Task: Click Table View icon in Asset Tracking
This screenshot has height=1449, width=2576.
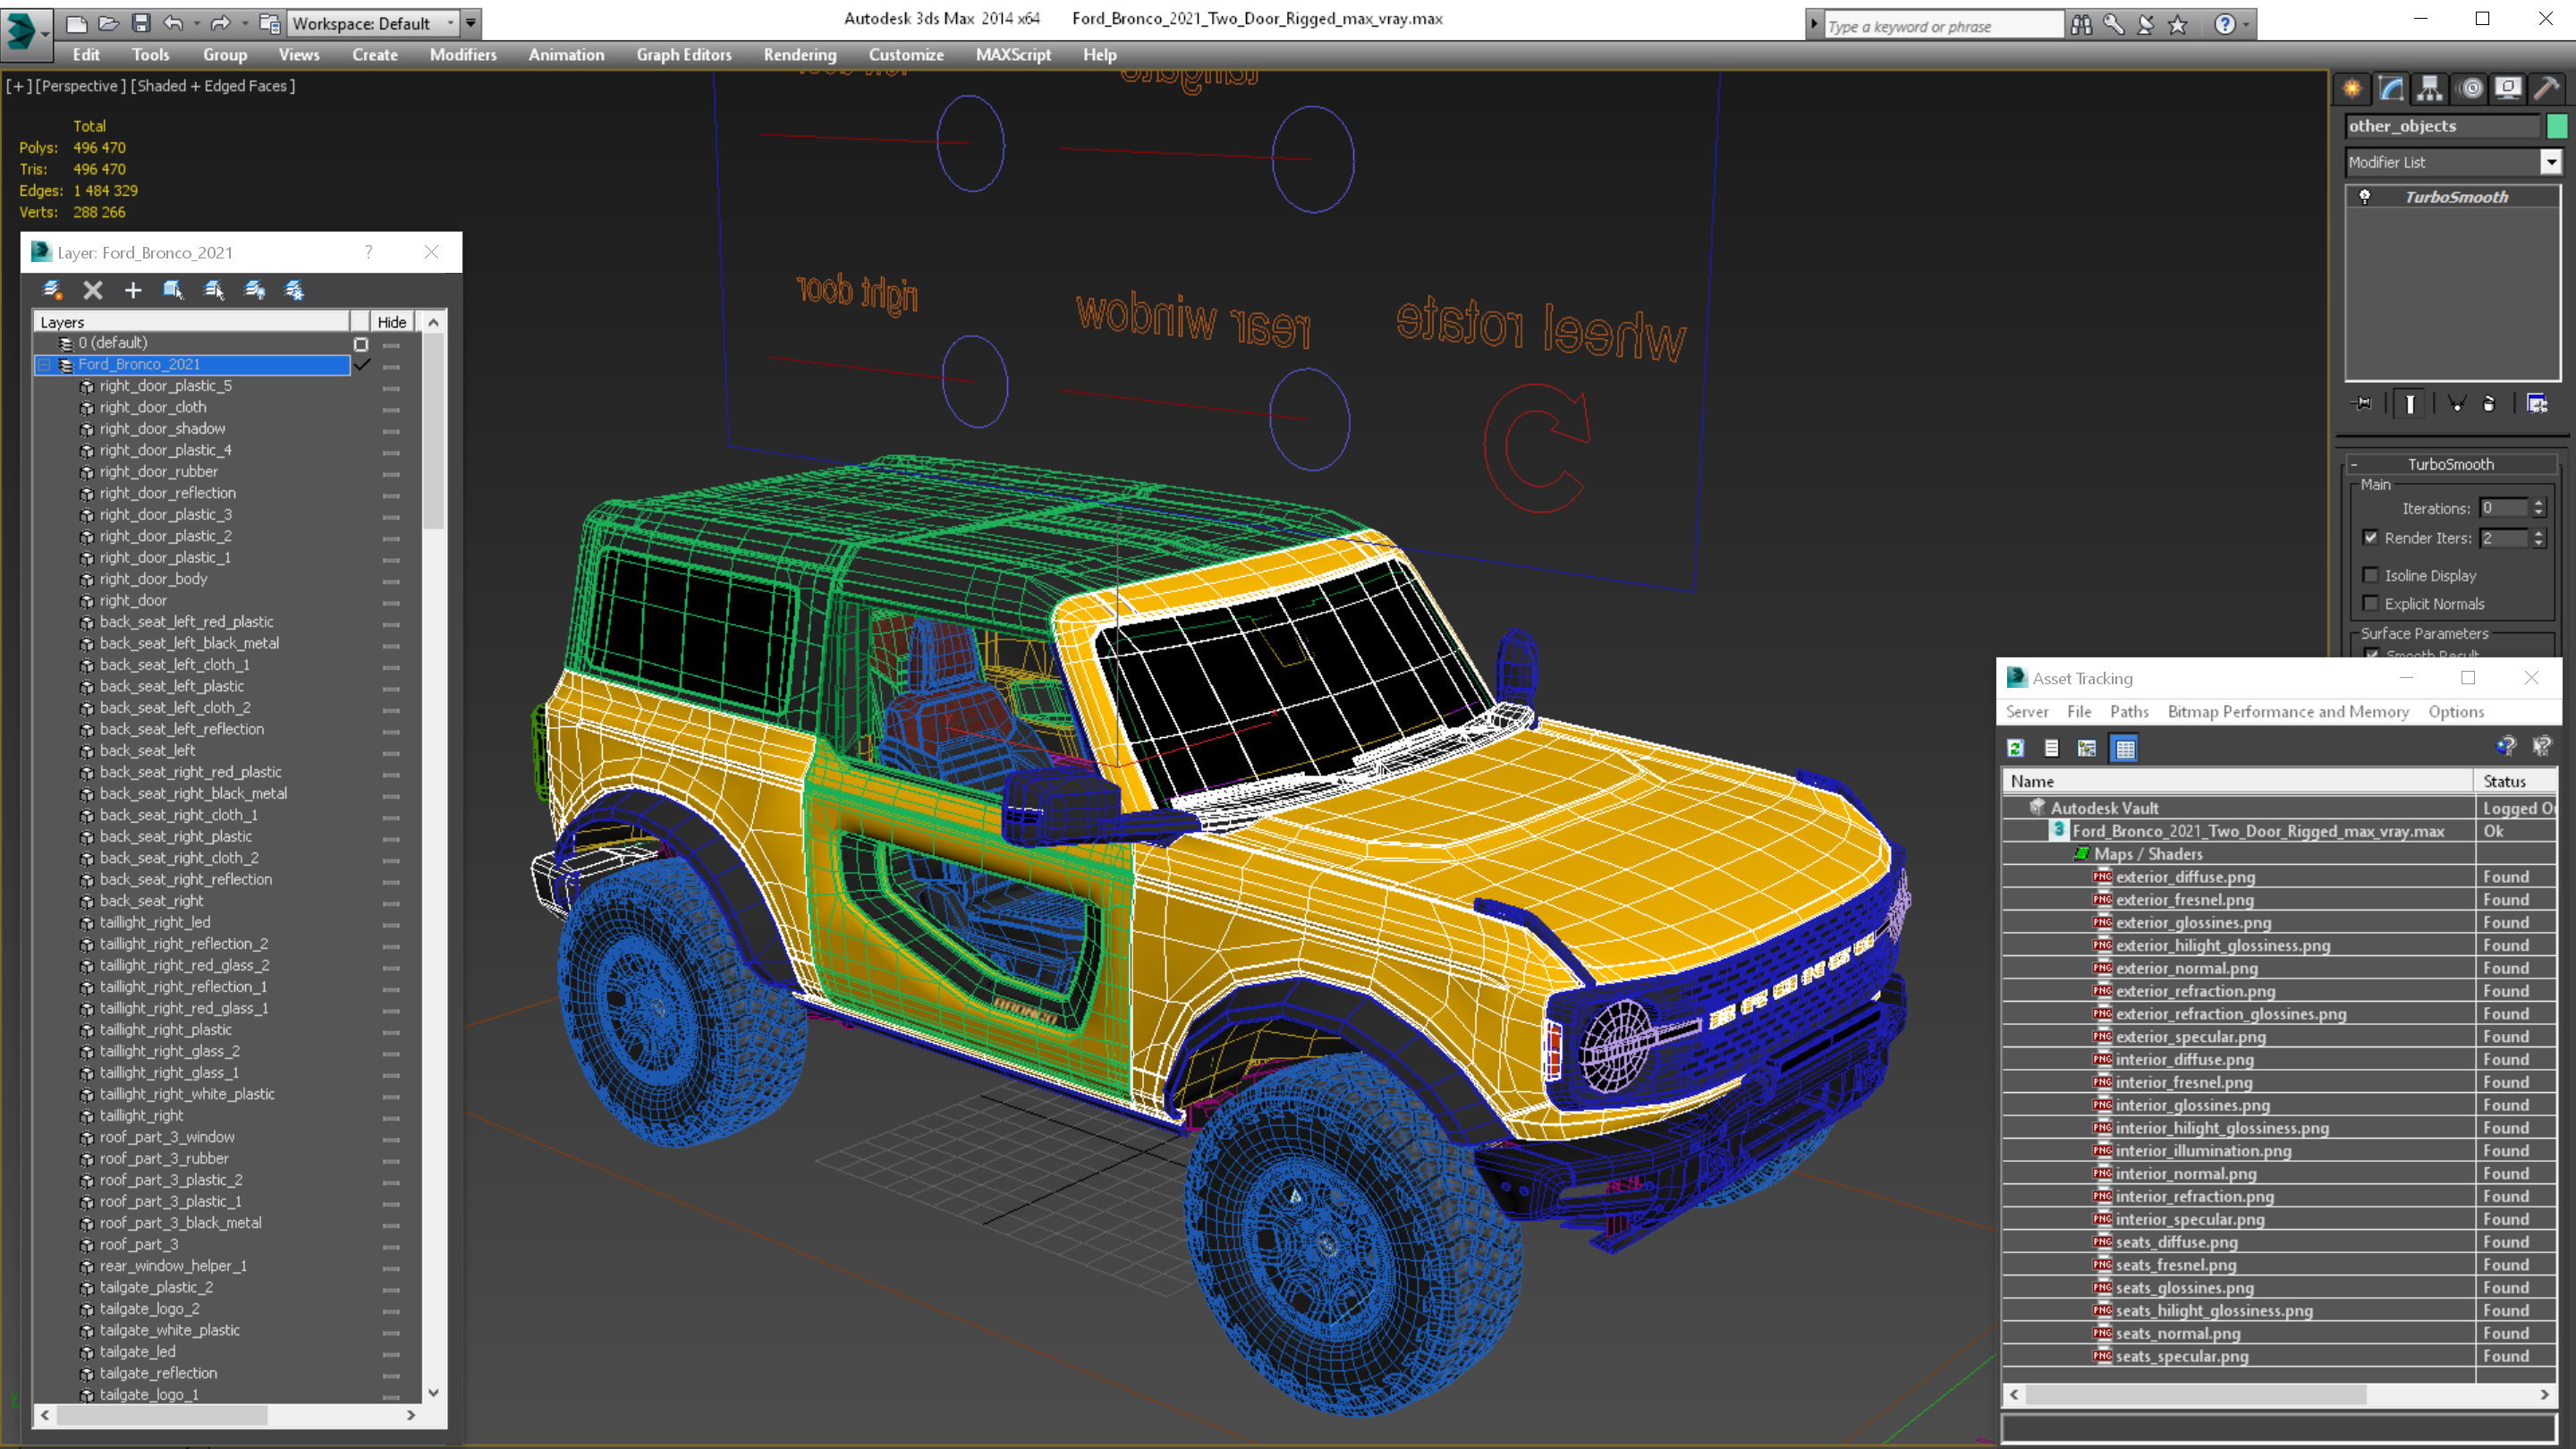Action: pyautogui.click(x=2125, y=748)
